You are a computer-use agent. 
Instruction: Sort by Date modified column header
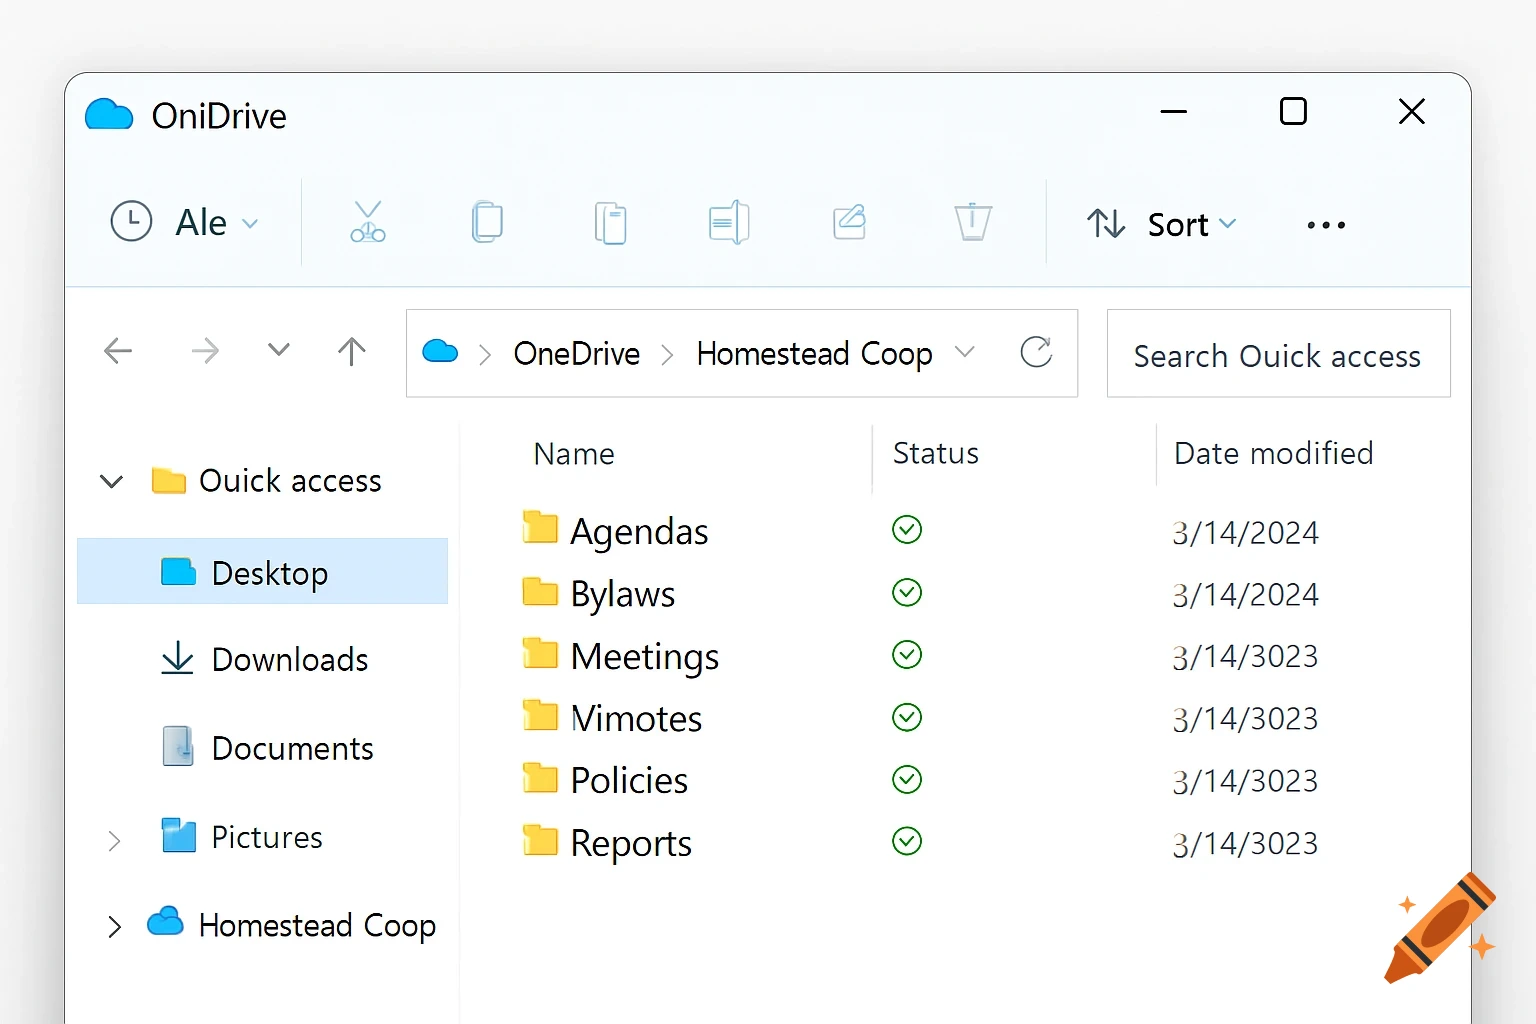[1273, 454]
